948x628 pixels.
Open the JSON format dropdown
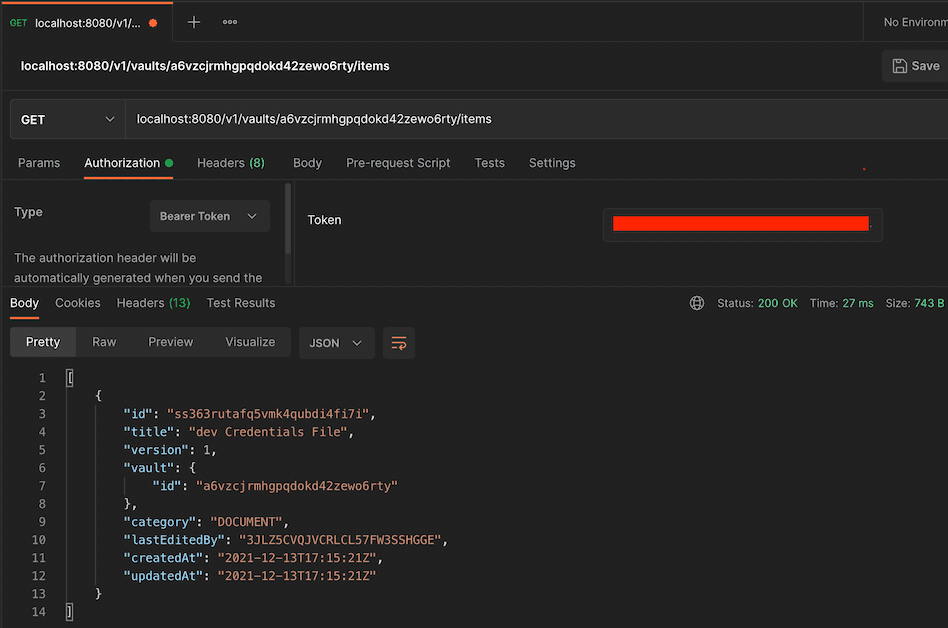tap(336, 343)
